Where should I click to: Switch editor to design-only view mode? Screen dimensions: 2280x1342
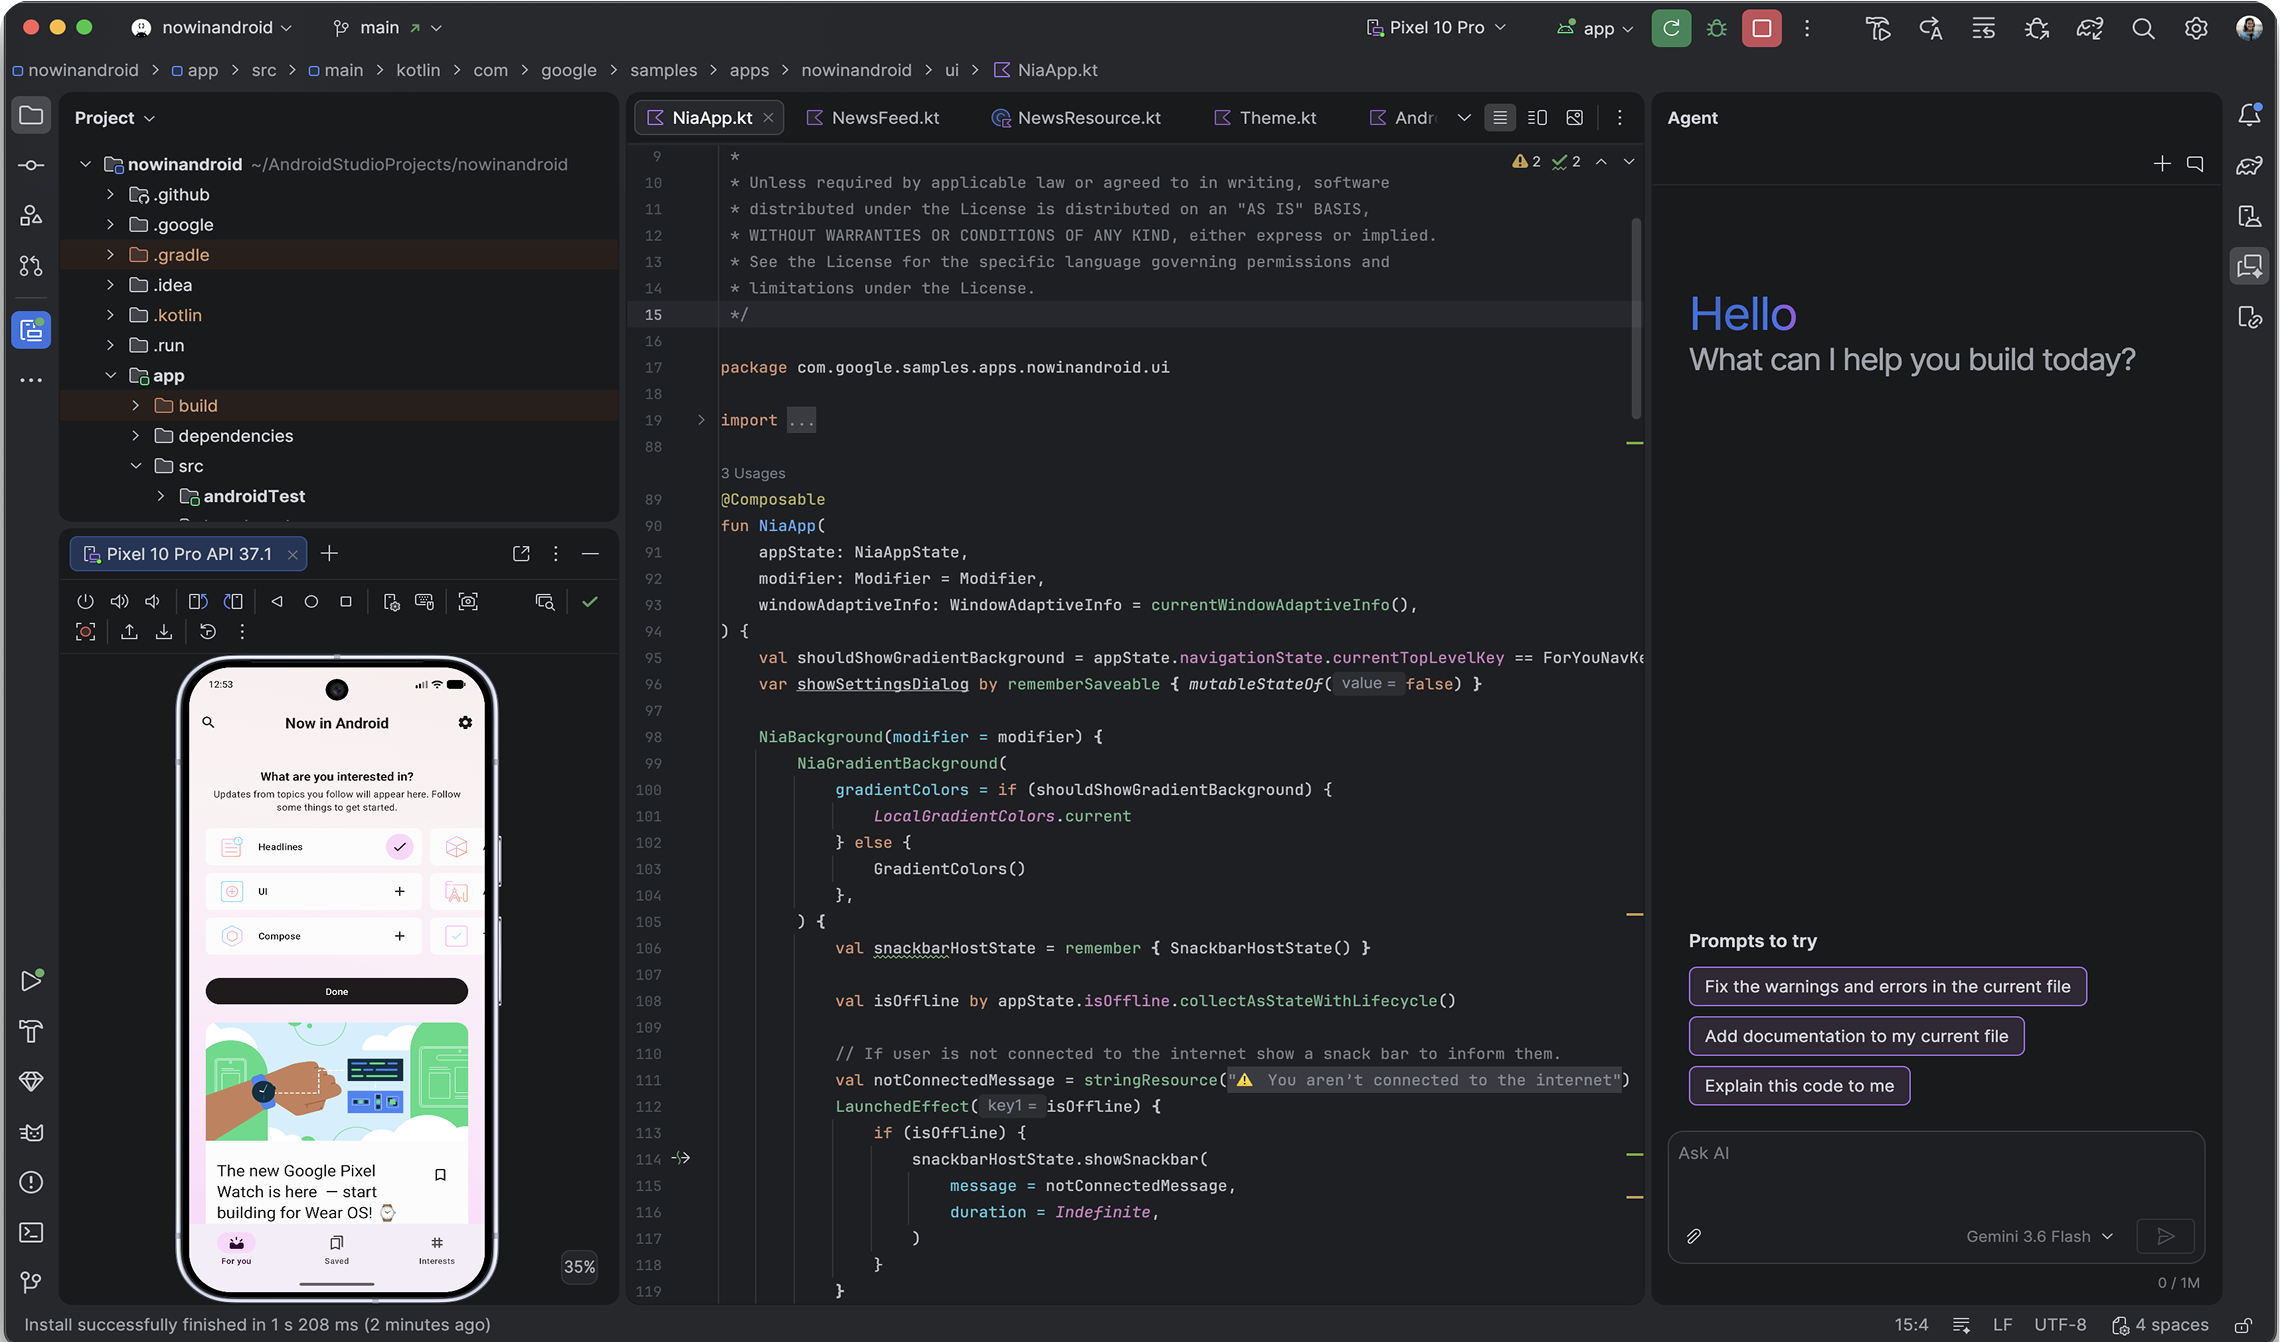tap(1575, 117)
